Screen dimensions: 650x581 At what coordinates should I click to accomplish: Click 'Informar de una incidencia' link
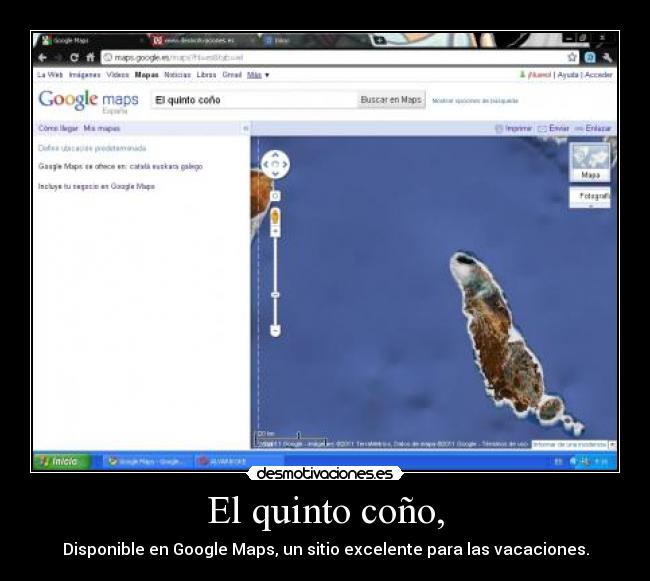pyautogui.click(x=570, y=444)
